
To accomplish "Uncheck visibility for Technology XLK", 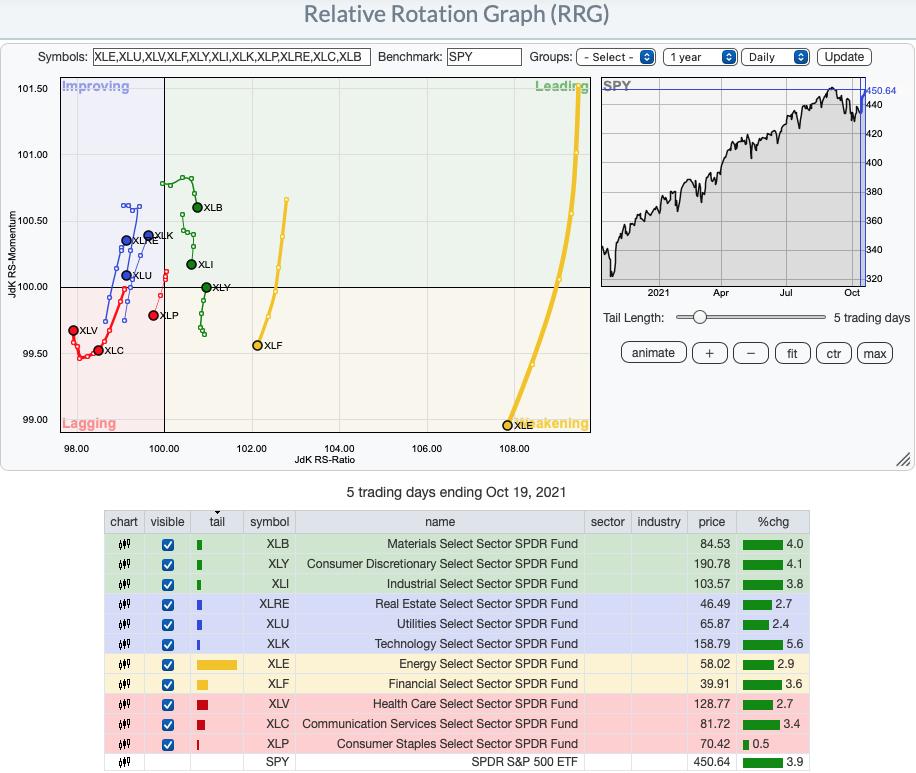I will pyautogui.click(x=168, y=644).
